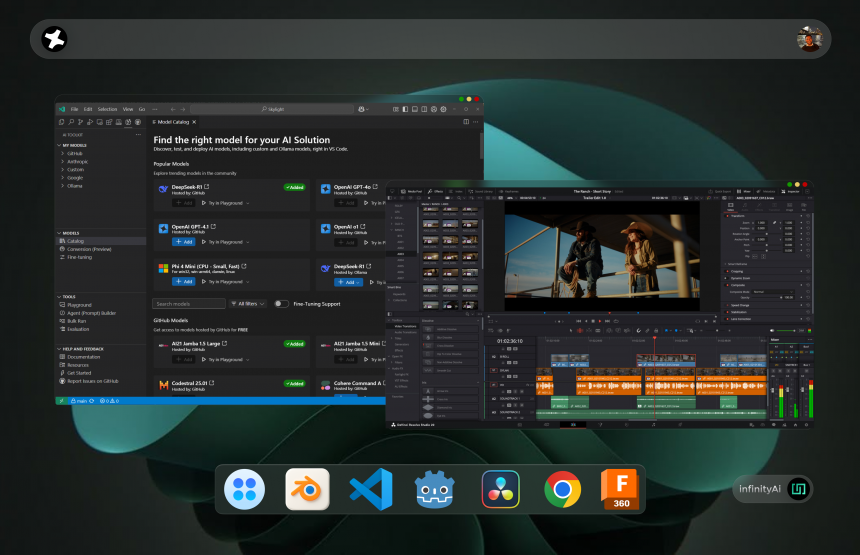
Task: Open Agent (Prompt) Builder in Tools
Action: click(88, 313)
